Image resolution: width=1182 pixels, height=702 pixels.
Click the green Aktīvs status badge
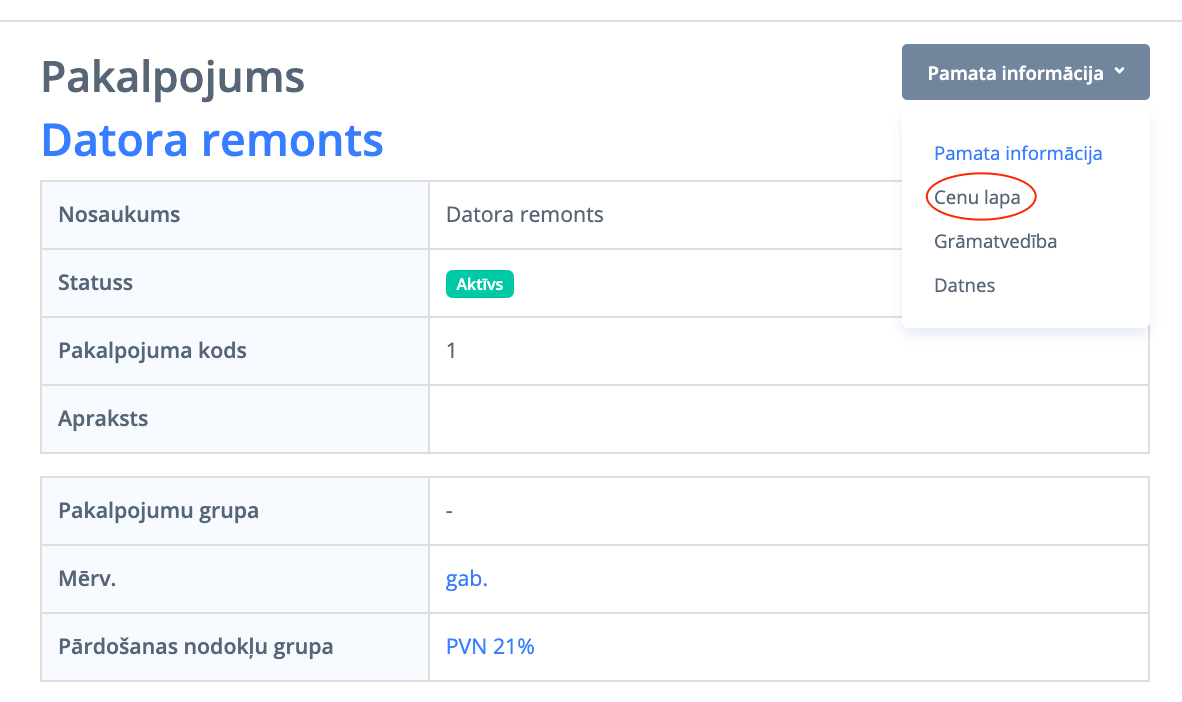[x=479, y=284]
